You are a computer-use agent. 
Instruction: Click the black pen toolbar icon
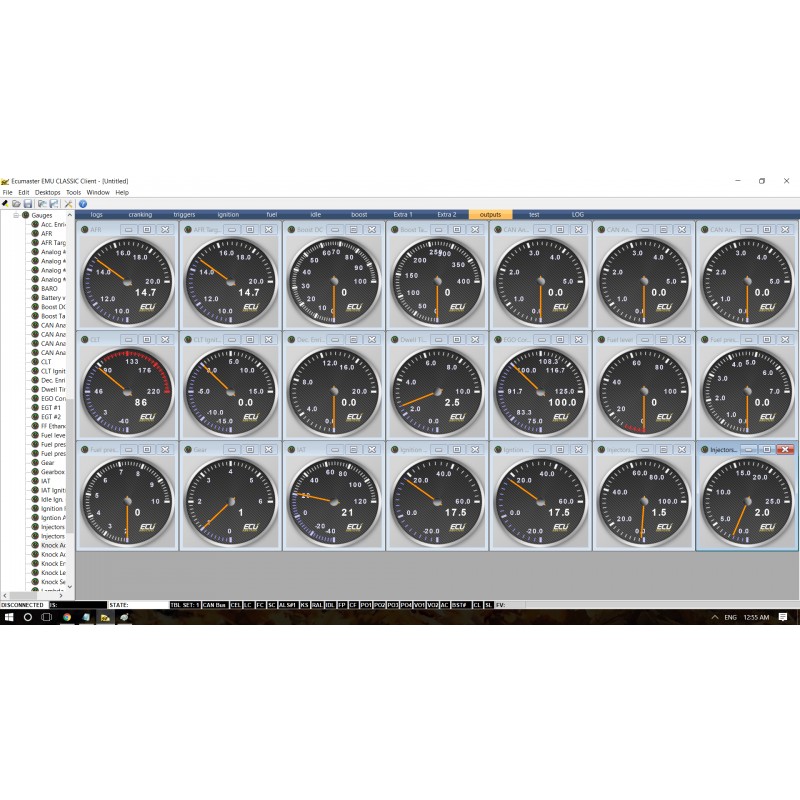pos(5,204)
